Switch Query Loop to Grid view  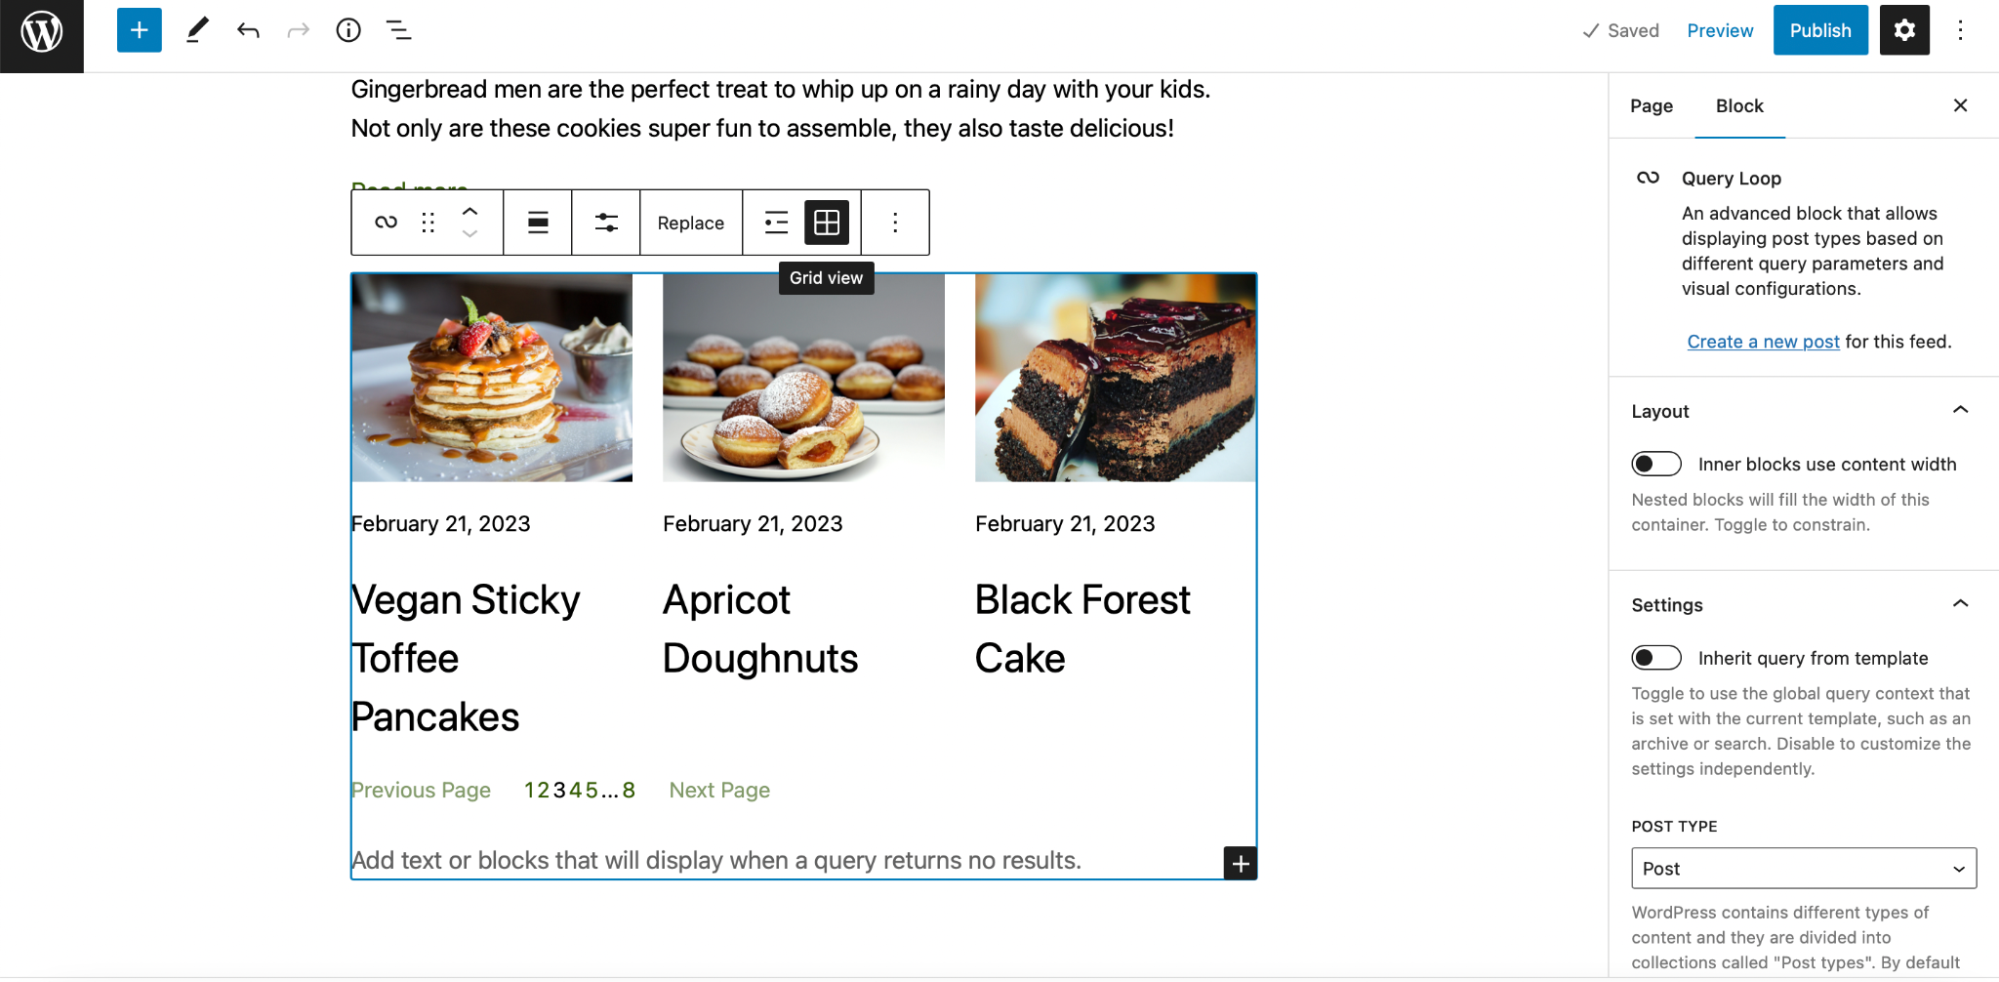pos(826,222)
